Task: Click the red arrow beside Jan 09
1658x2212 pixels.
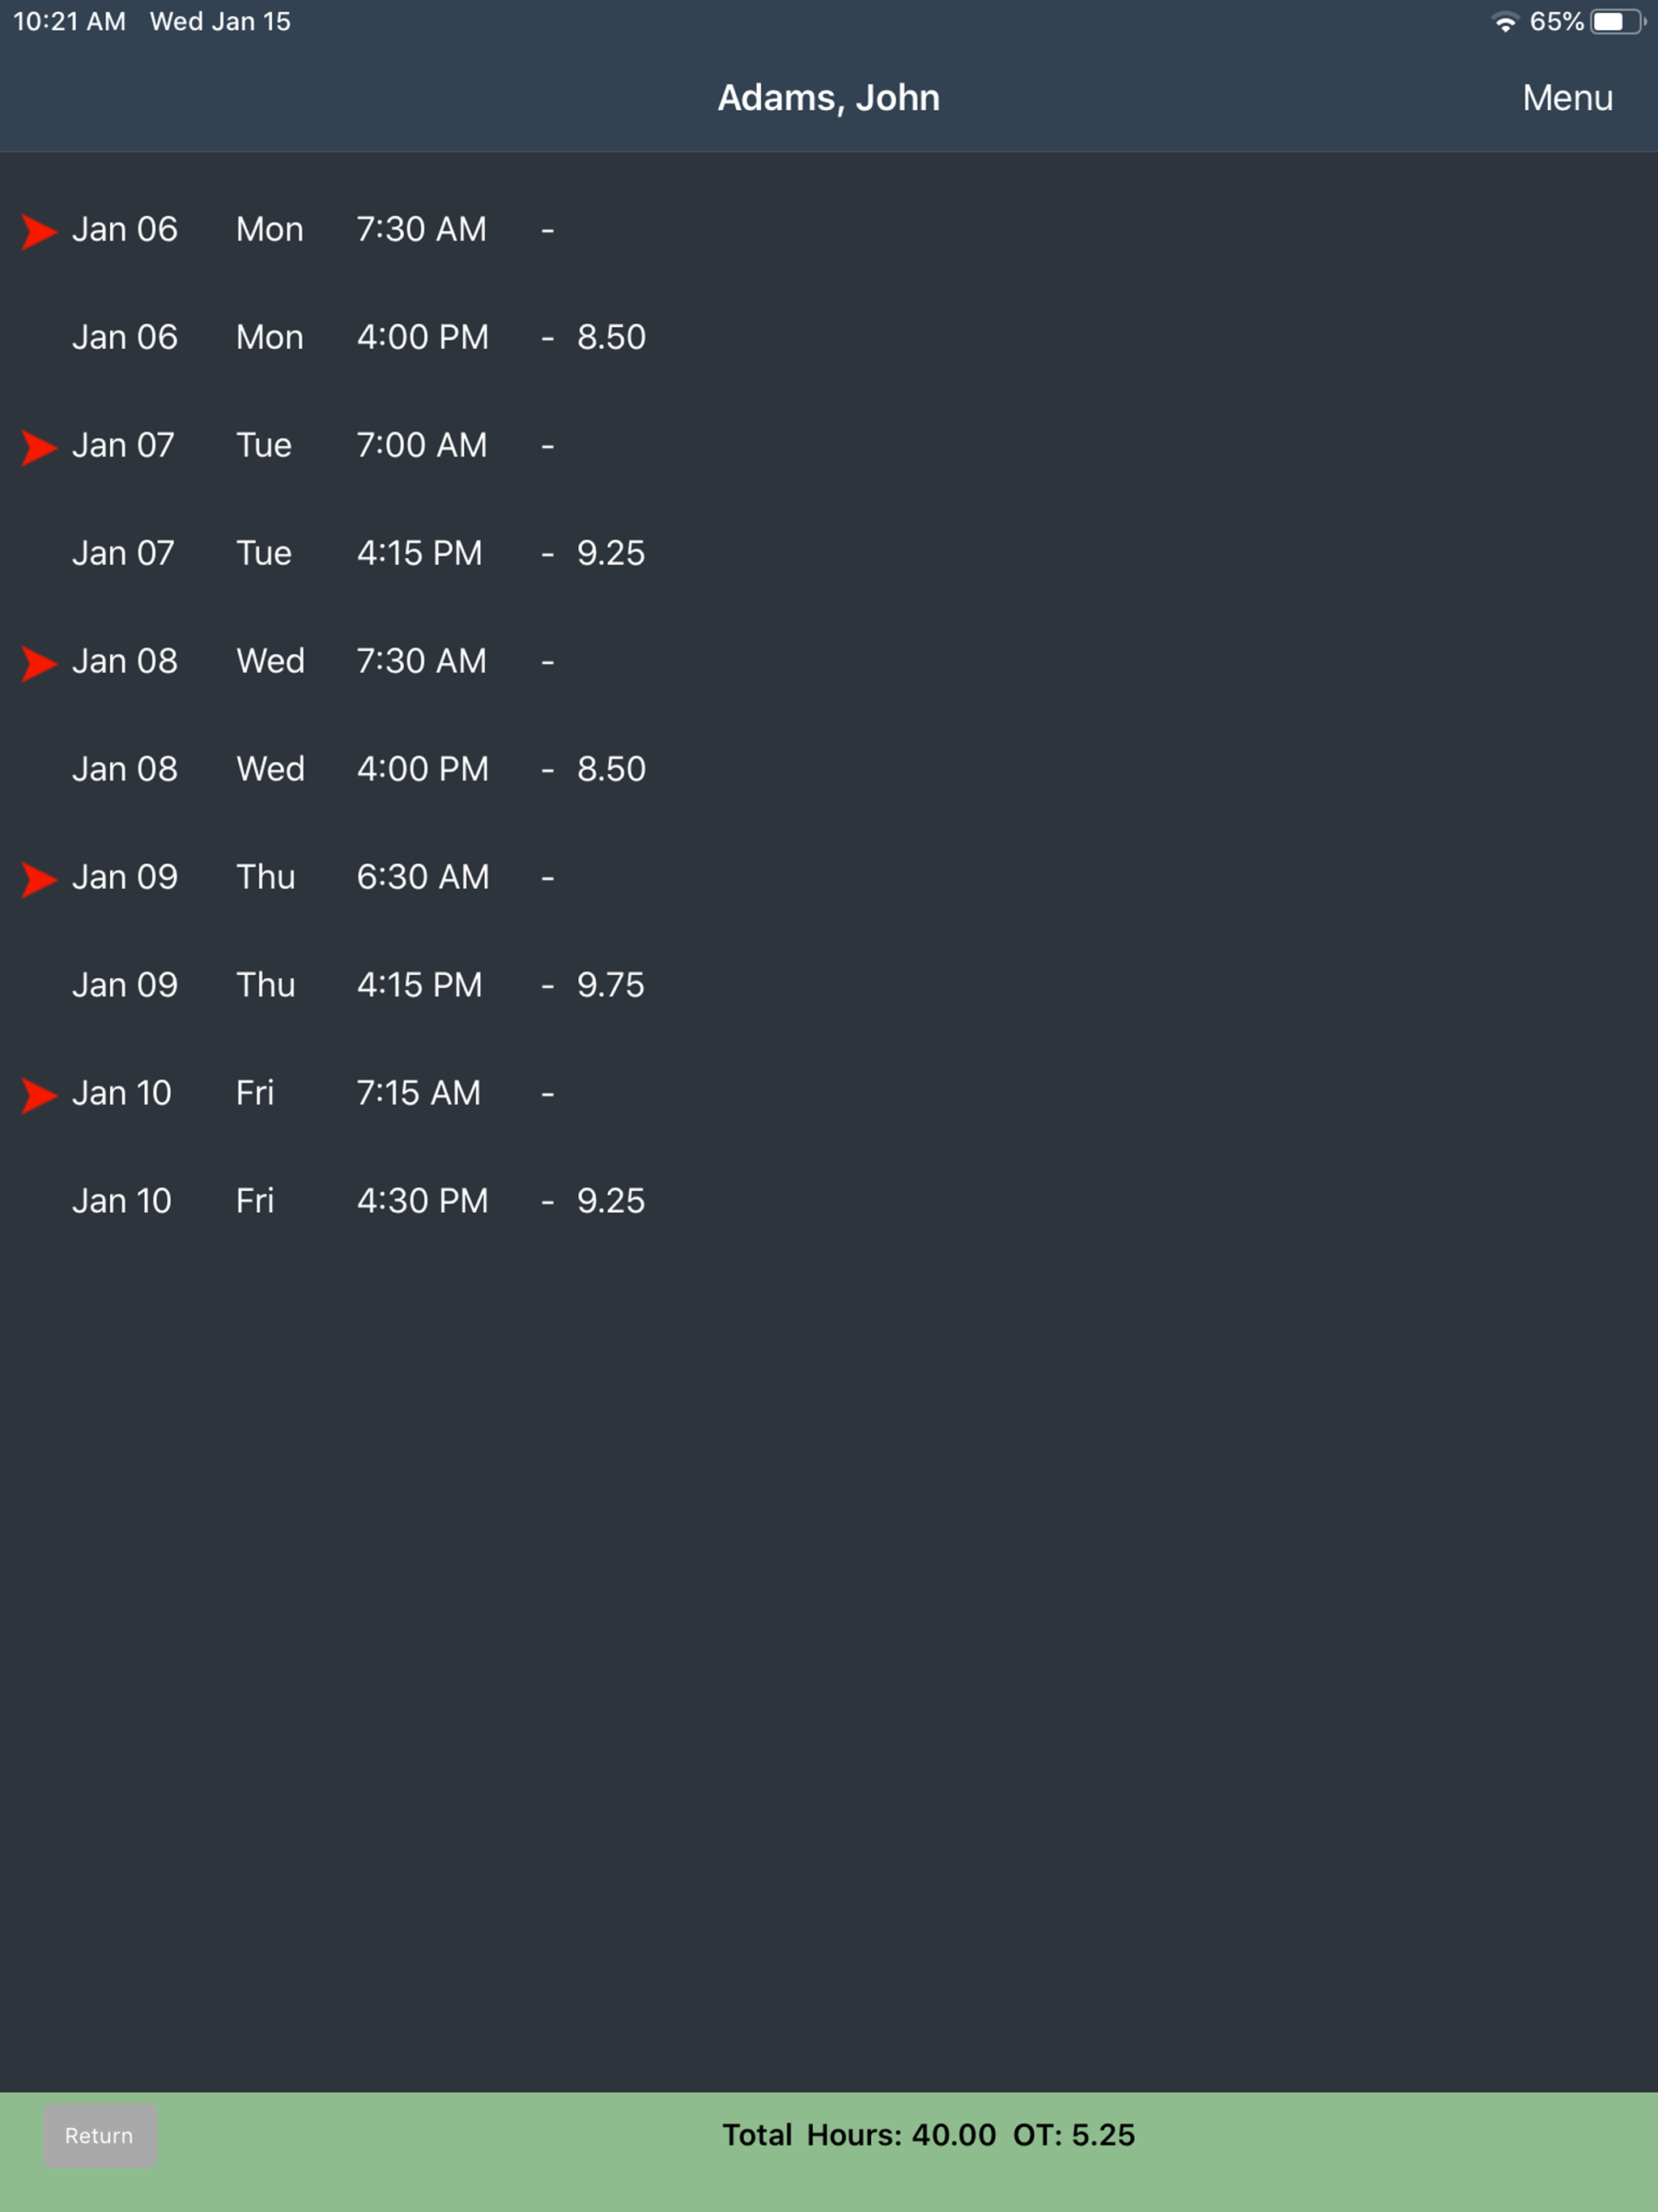Action: click(x=39, y=879)
